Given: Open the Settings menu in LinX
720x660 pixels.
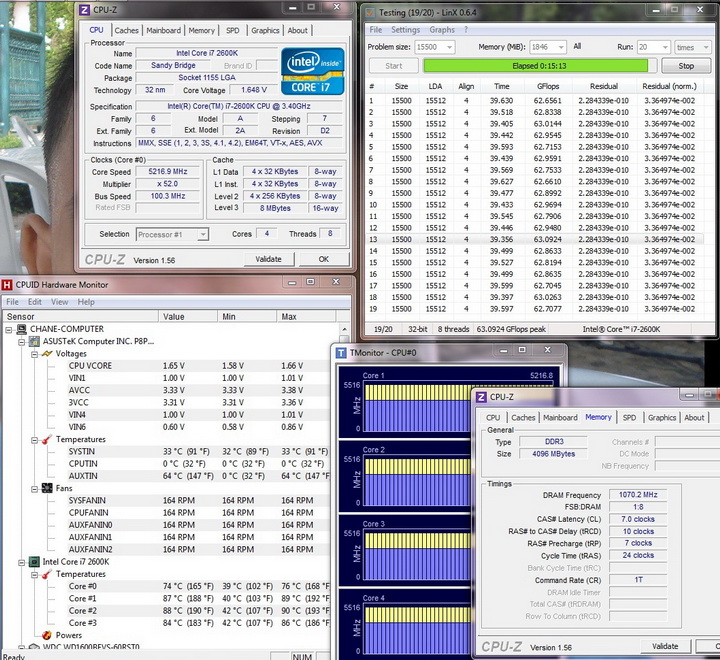Looking at the screenshot, I should click(405, 29).
